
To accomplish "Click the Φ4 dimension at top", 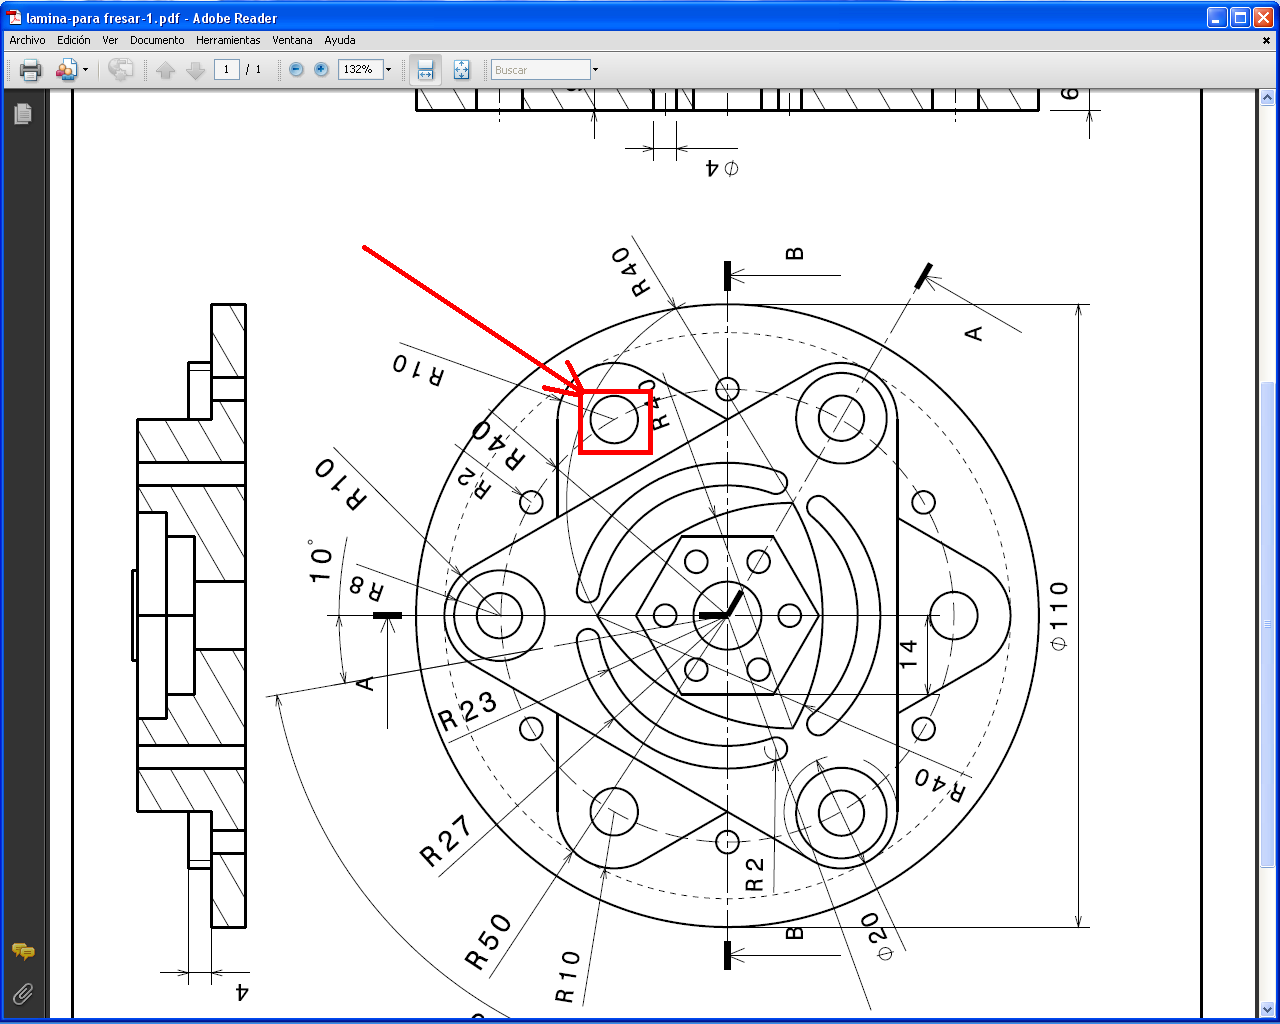I will 722,168.
